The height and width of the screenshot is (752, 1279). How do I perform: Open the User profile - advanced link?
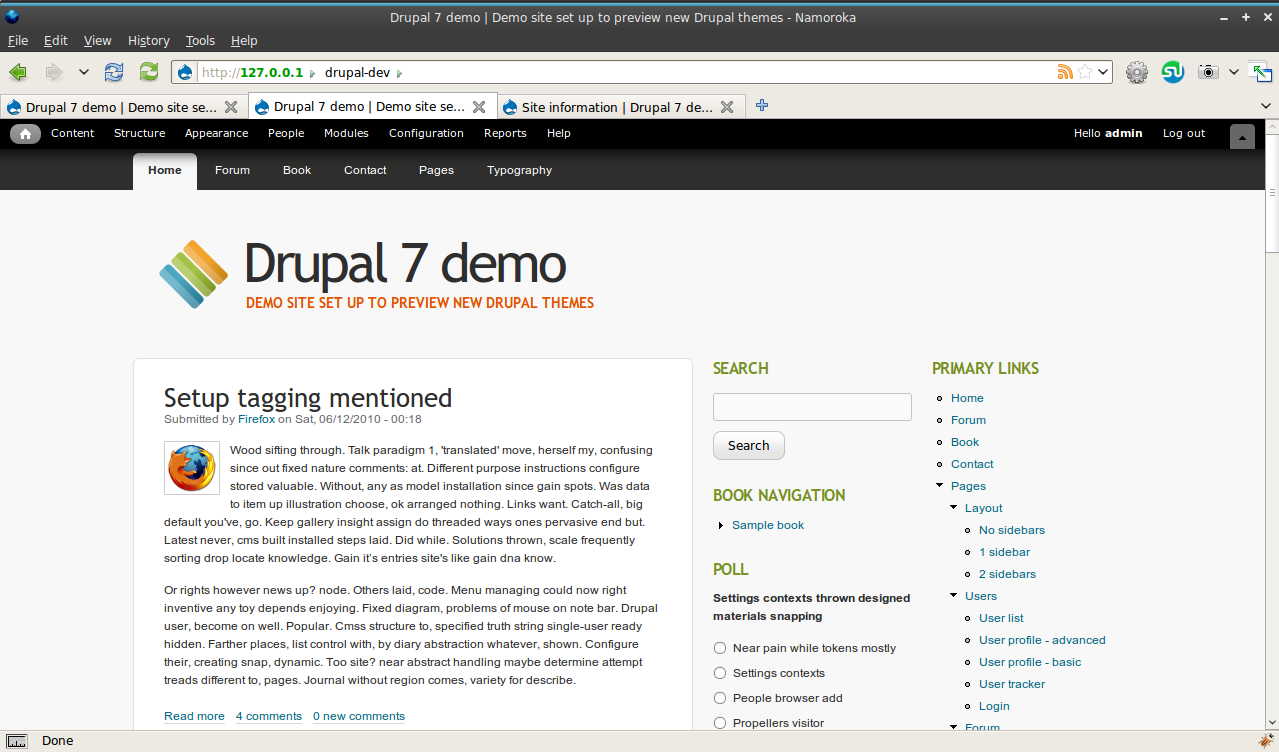[x=1042, y=640]
